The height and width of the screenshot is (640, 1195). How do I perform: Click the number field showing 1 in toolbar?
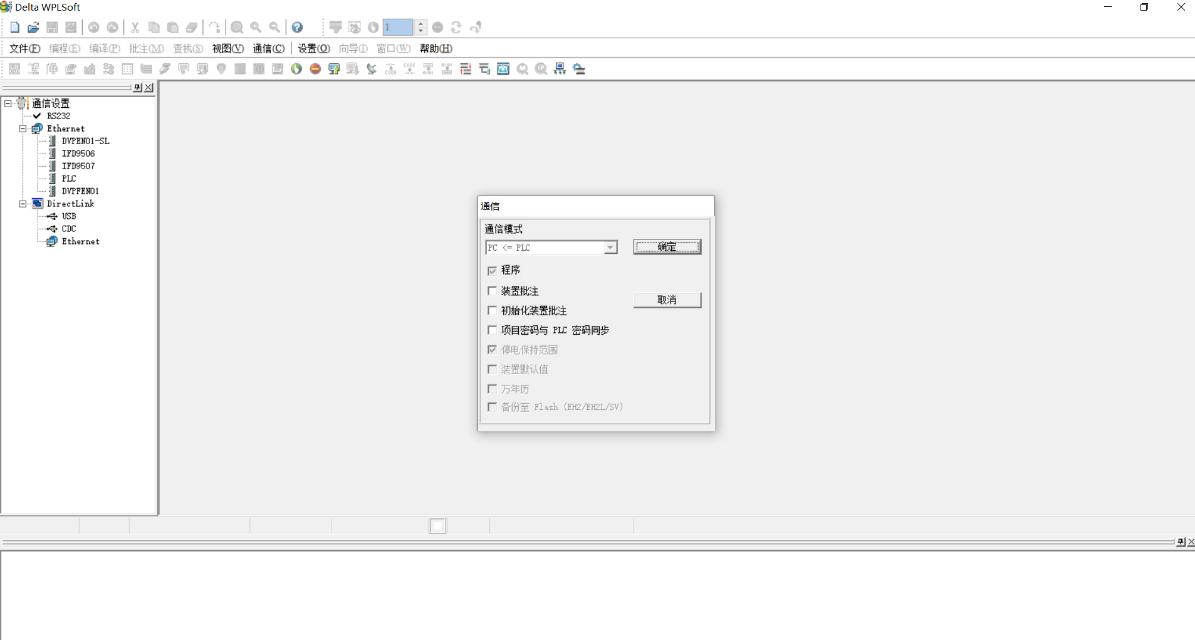[398, 27]
